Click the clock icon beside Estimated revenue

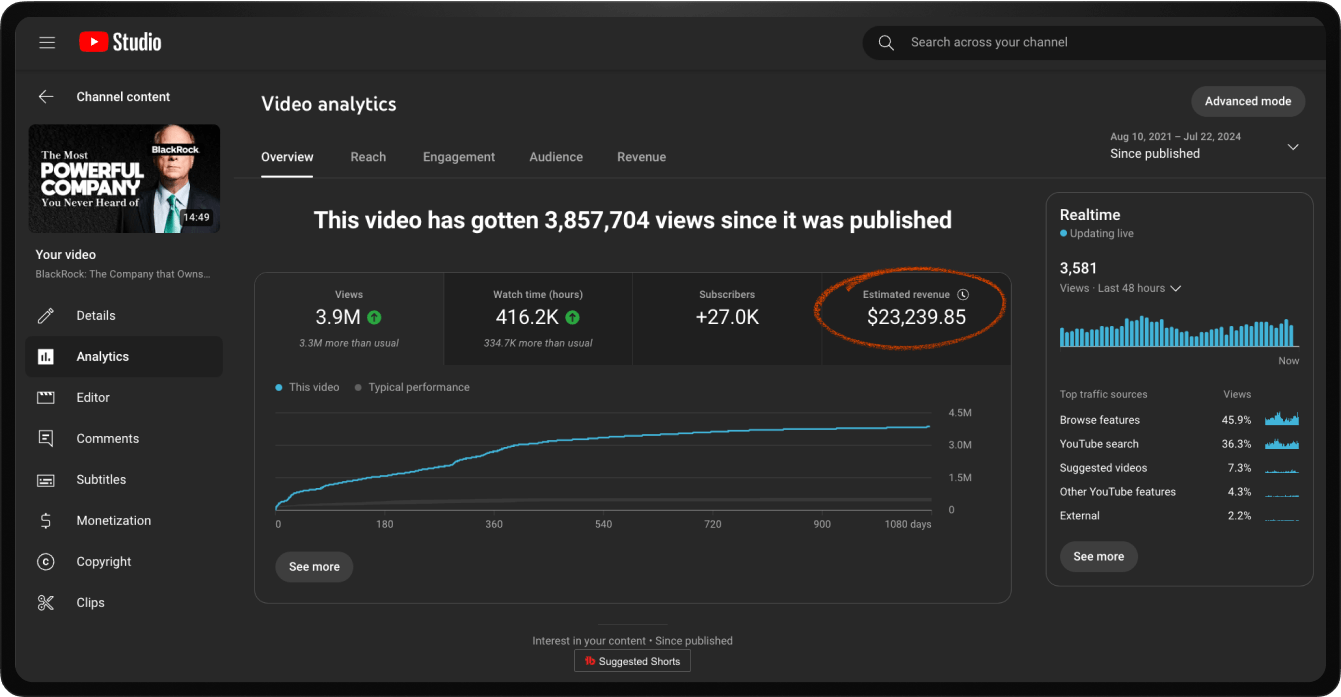[963, 295]
